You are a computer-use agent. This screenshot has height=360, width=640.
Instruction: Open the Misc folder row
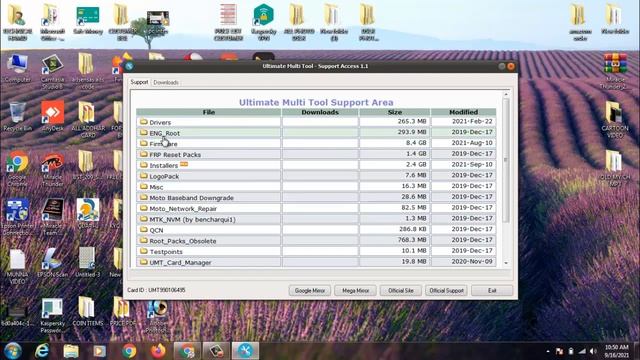[316, 187]
